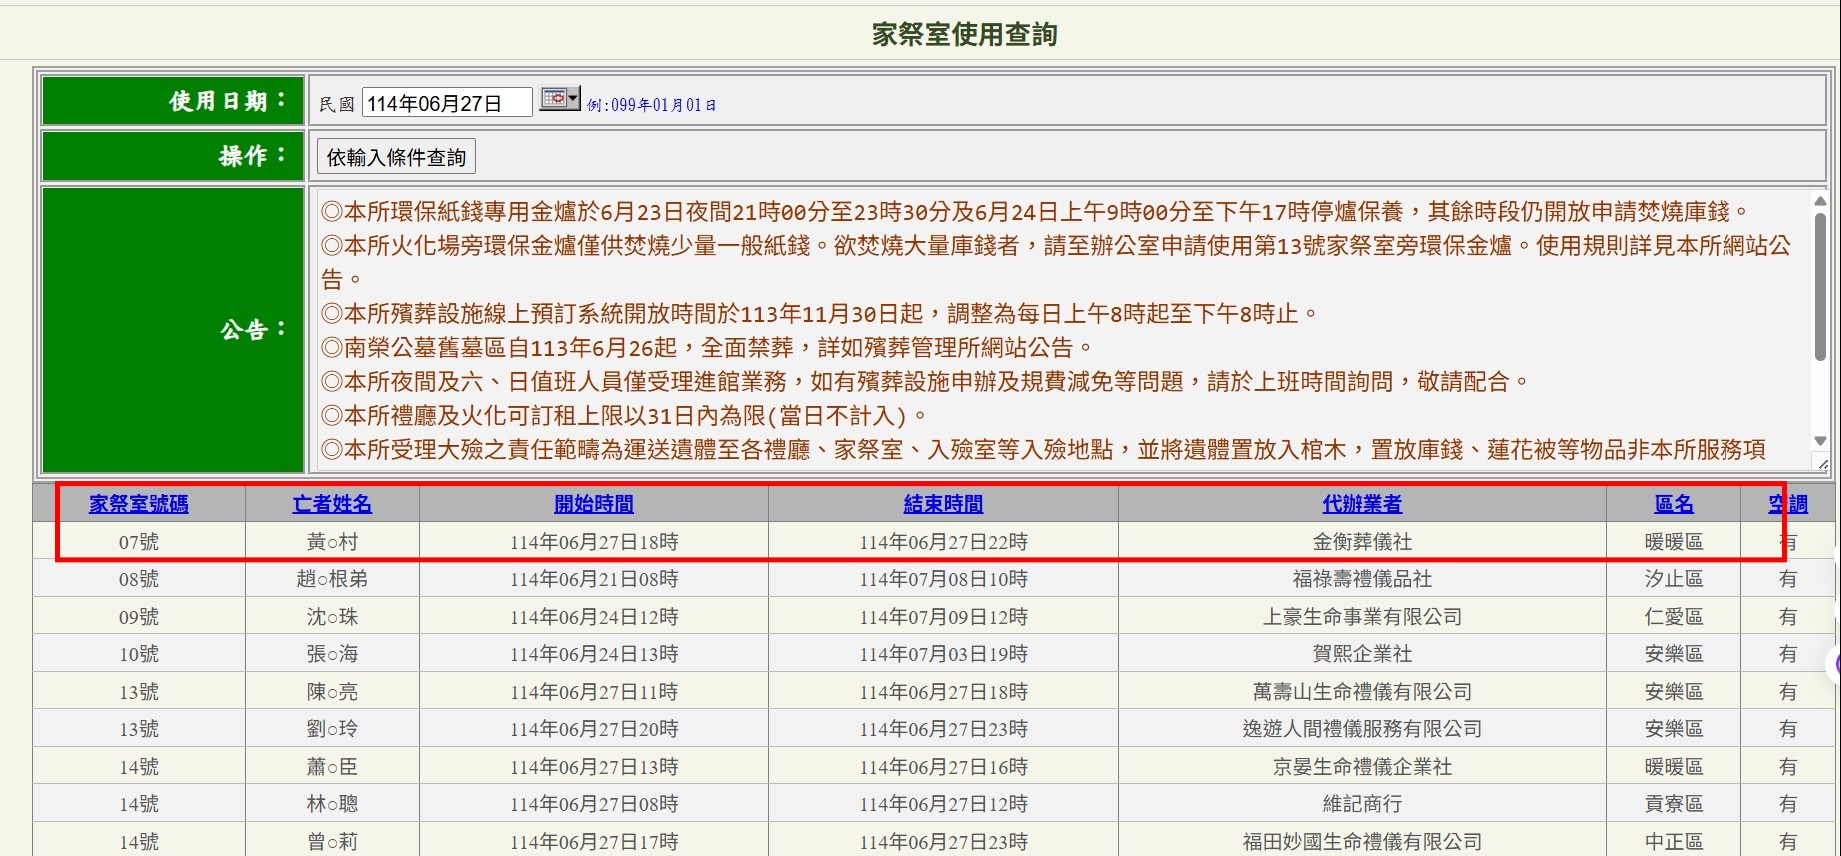
Task: Click the 依輸入條件查詢 query button
Action: pos(396,157)
